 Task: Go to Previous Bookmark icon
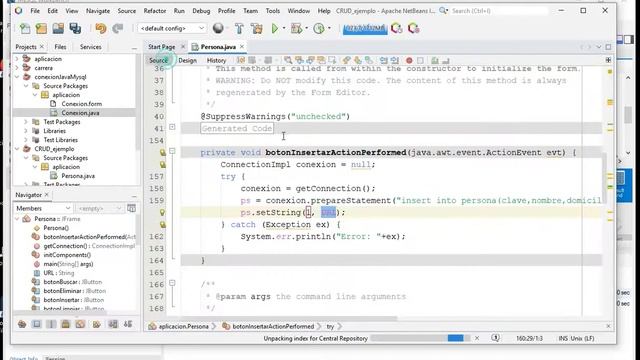tap(347, 60)
